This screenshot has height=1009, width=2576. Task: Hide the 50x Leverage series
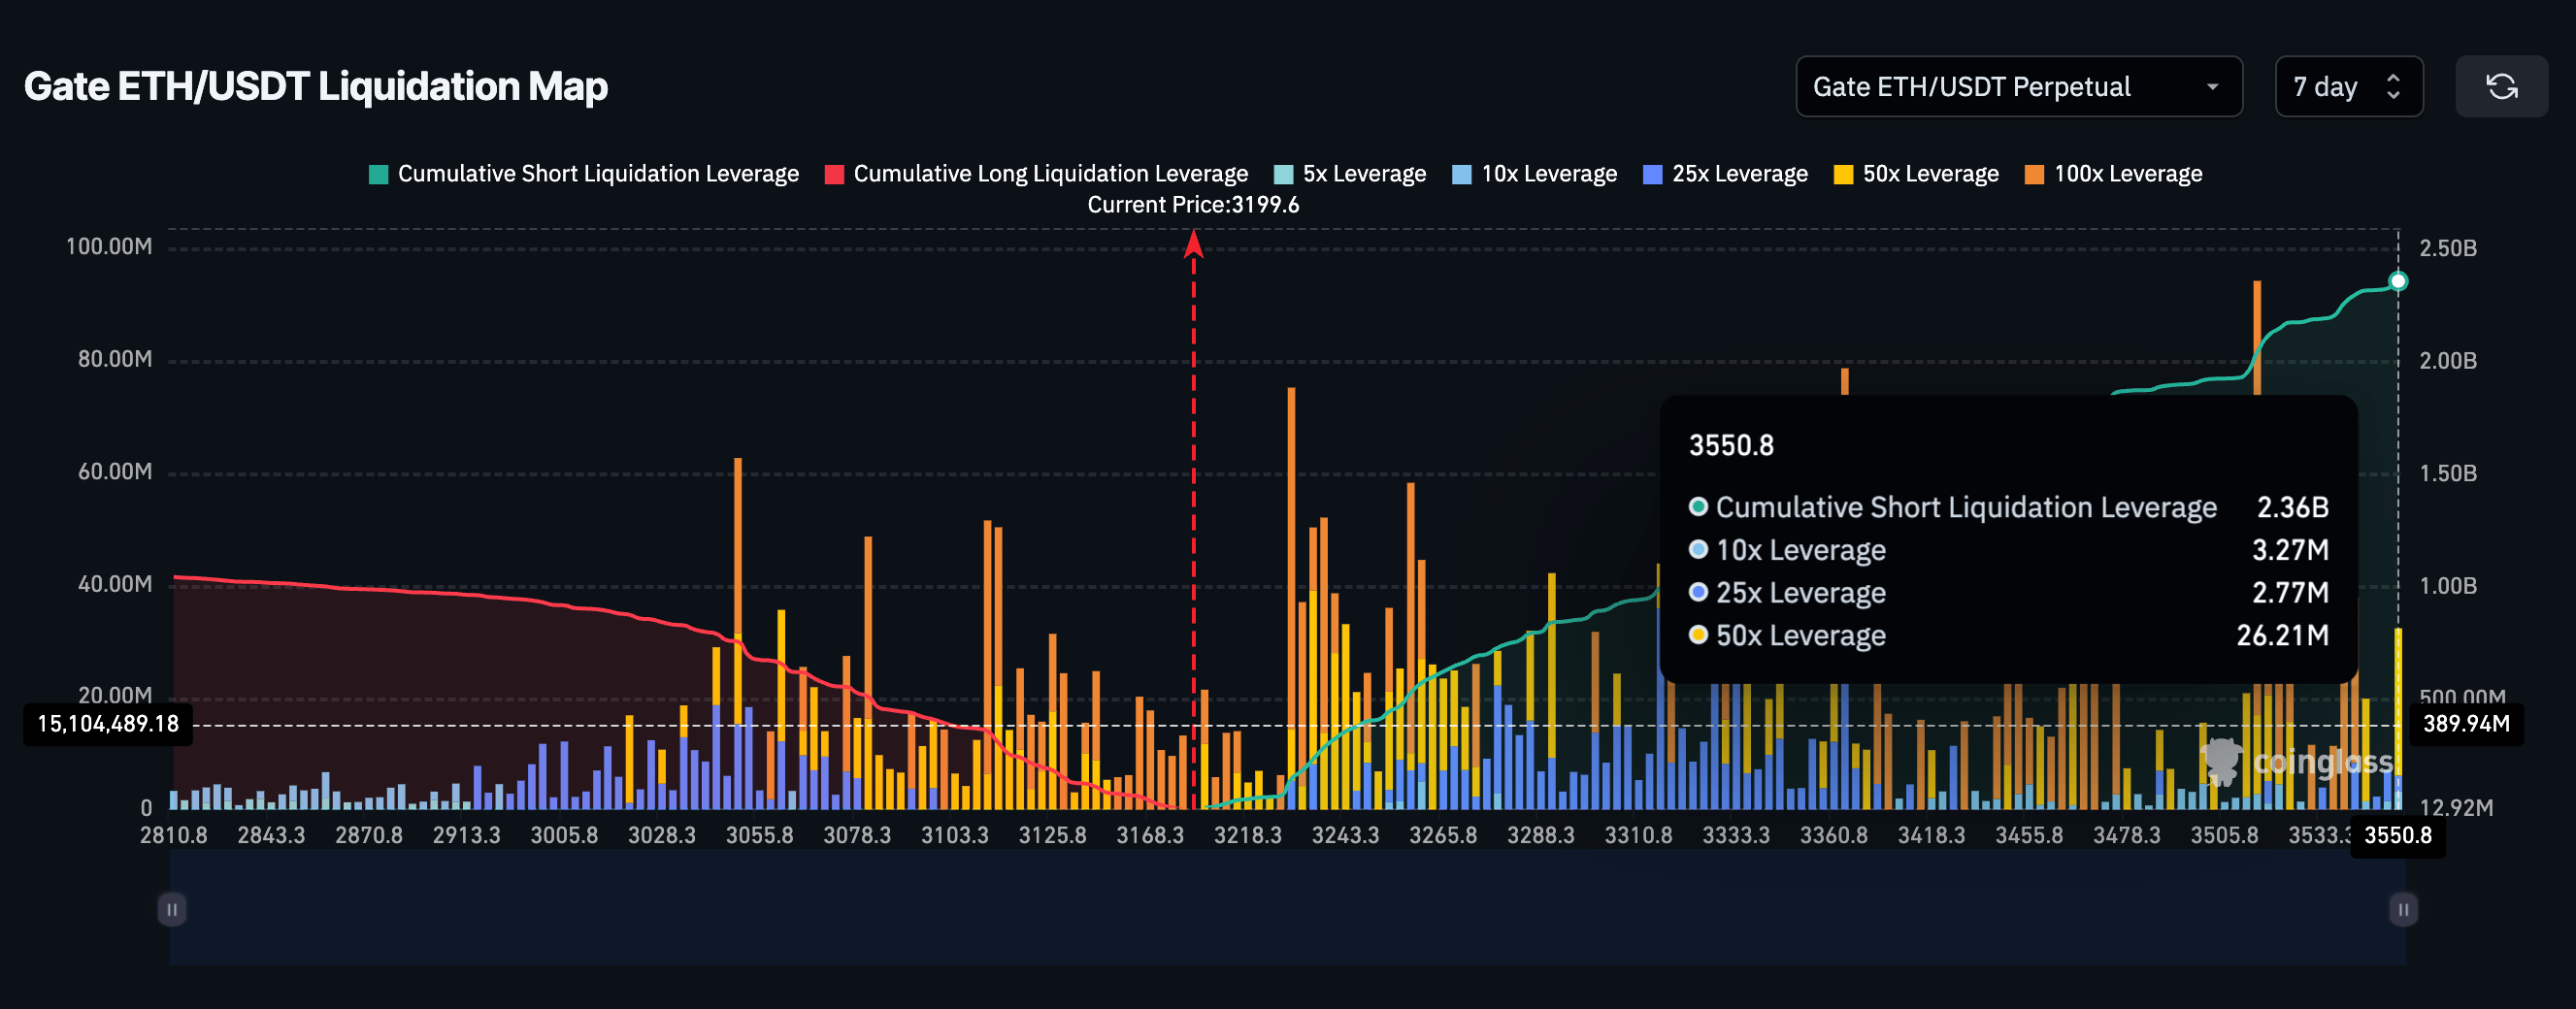click(1916, 173)
